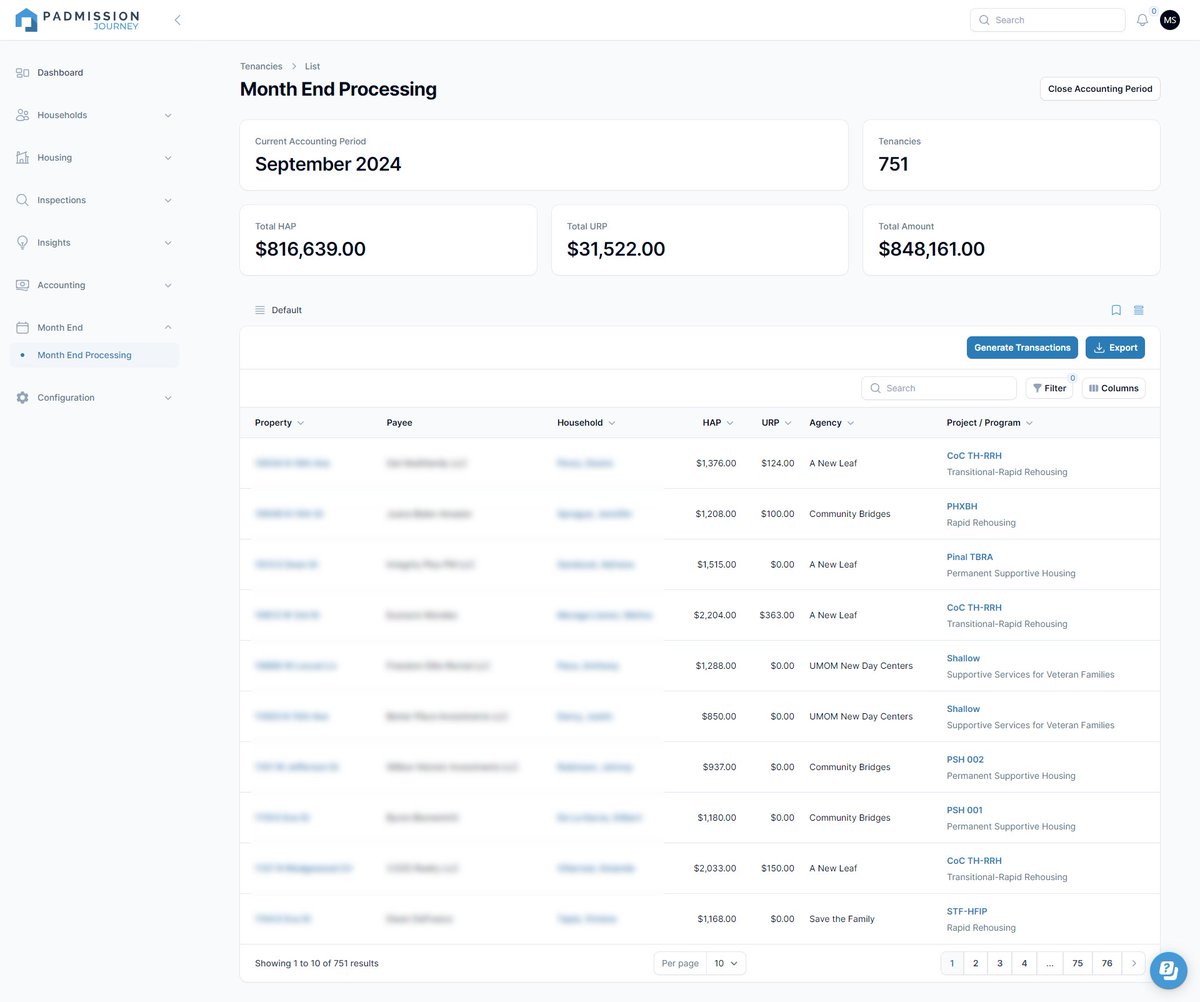Expand the Accounting menu chevron
Image resolution: width=1200 pixels, height=1002 pixels.
168,285
